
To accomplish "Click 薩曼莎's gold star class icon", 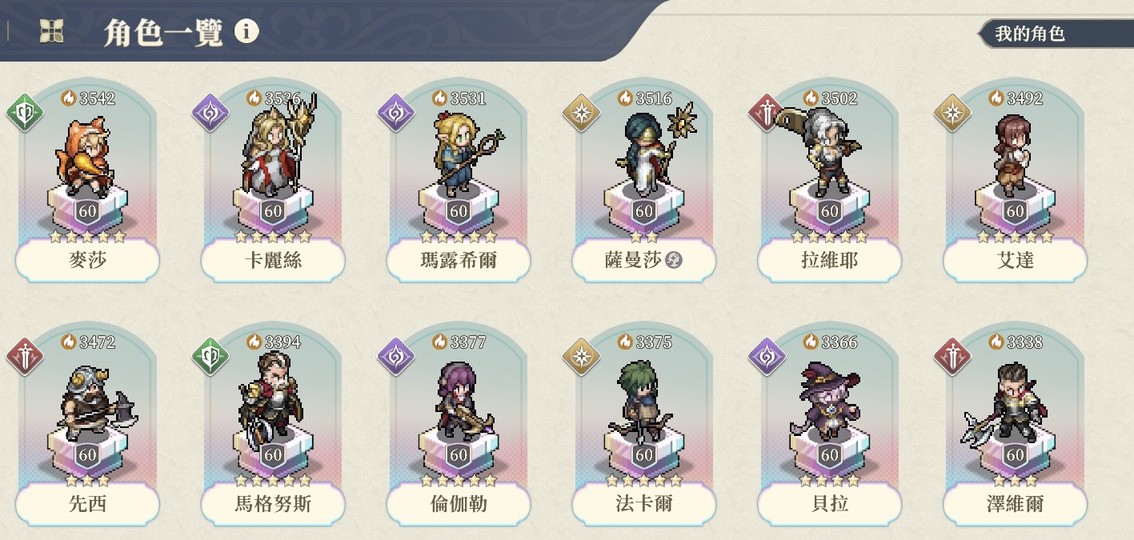I will pos(581,113).
